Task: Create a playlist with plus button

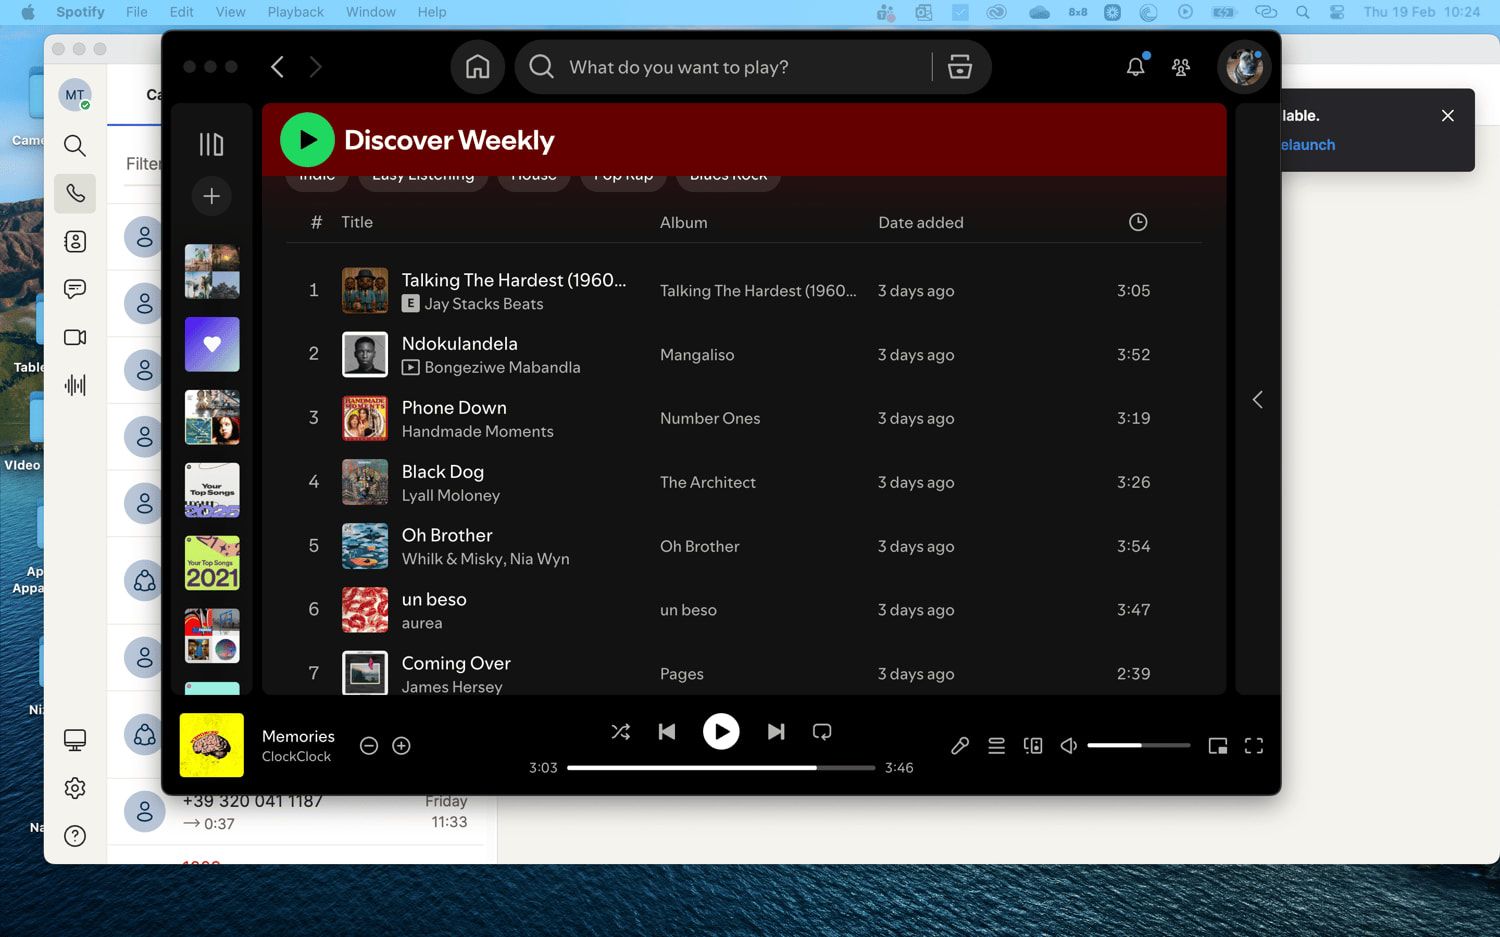Action: coord(211,196)
